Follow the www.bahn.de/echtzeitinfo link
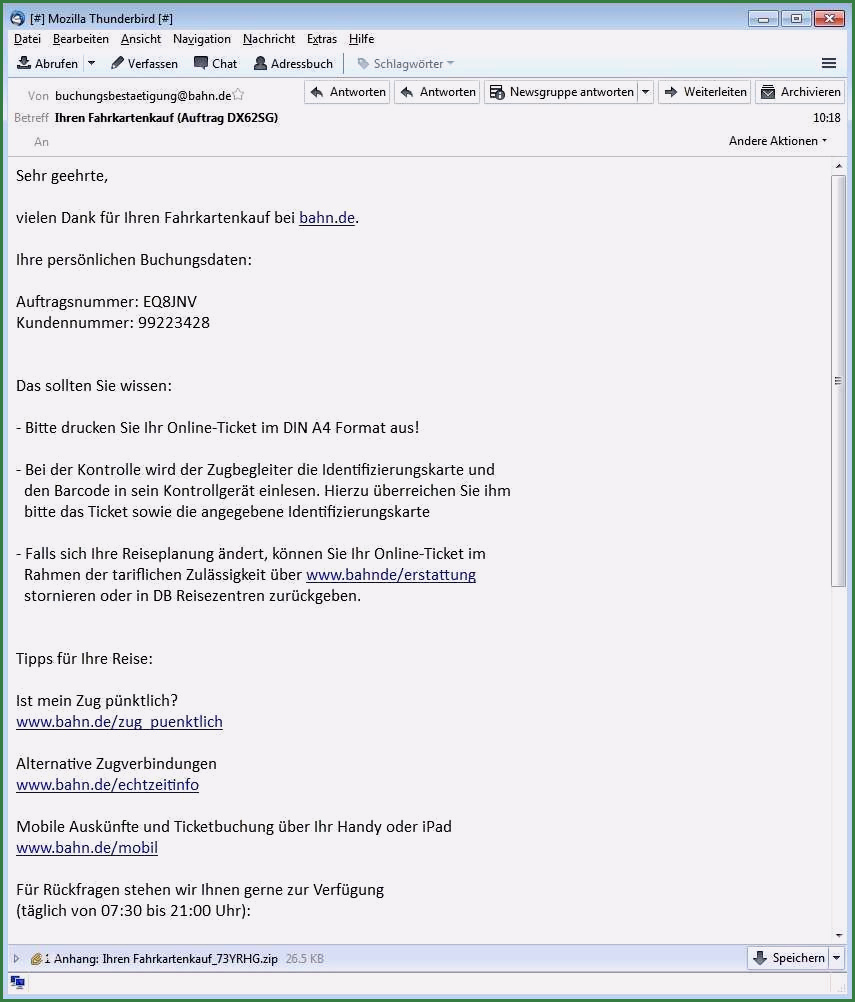 click(x=107, y=785)
